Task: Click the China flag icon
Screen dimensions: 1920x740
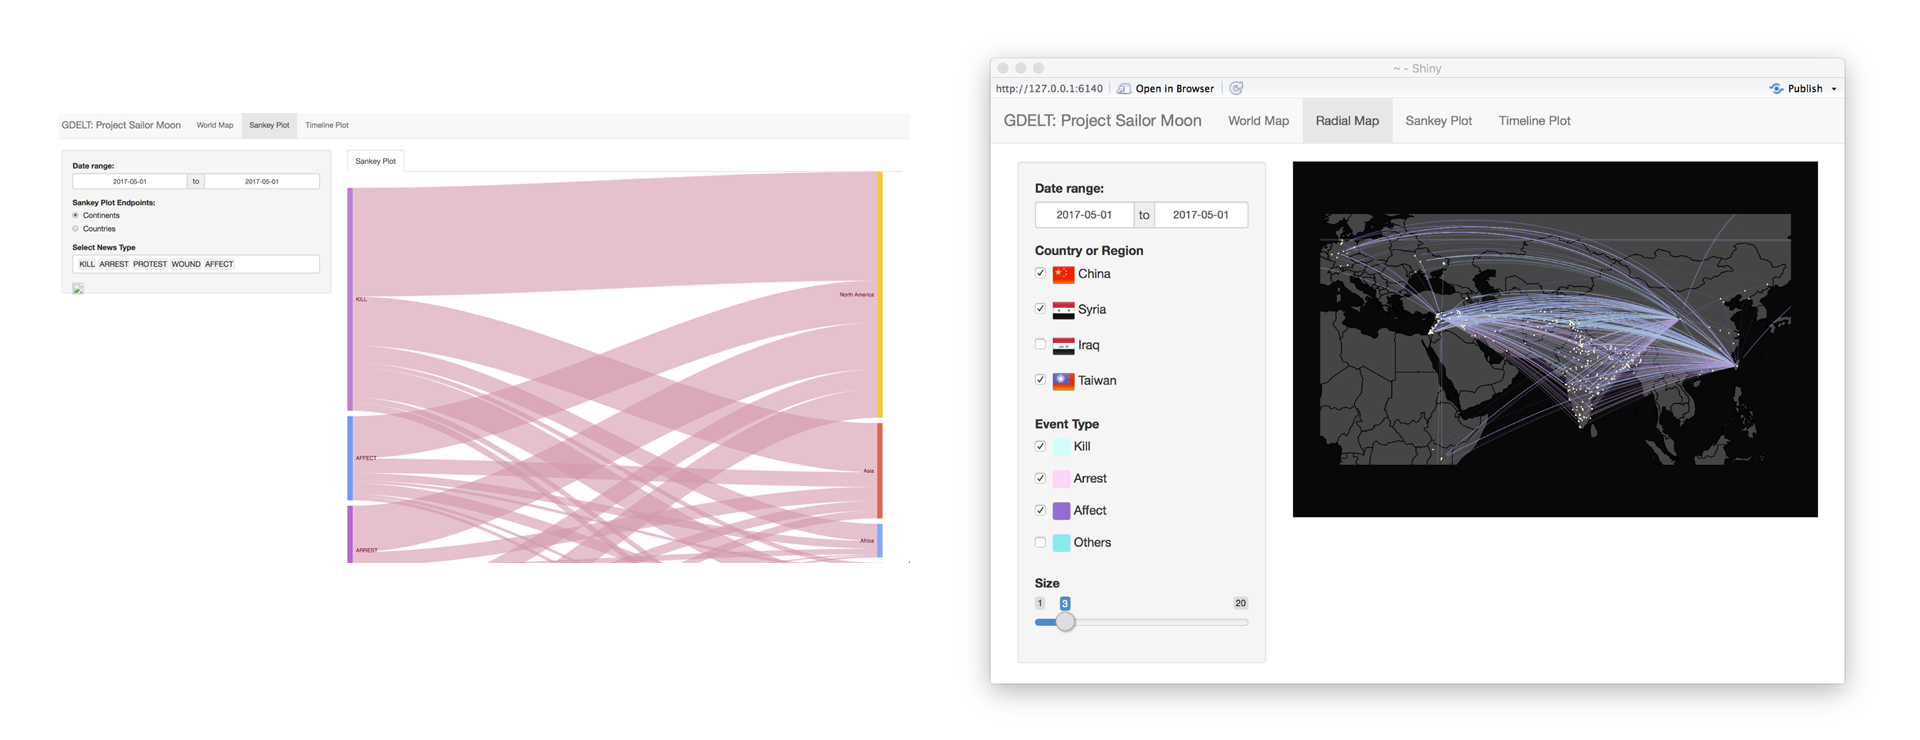Action: click(x=1063, y=274)
